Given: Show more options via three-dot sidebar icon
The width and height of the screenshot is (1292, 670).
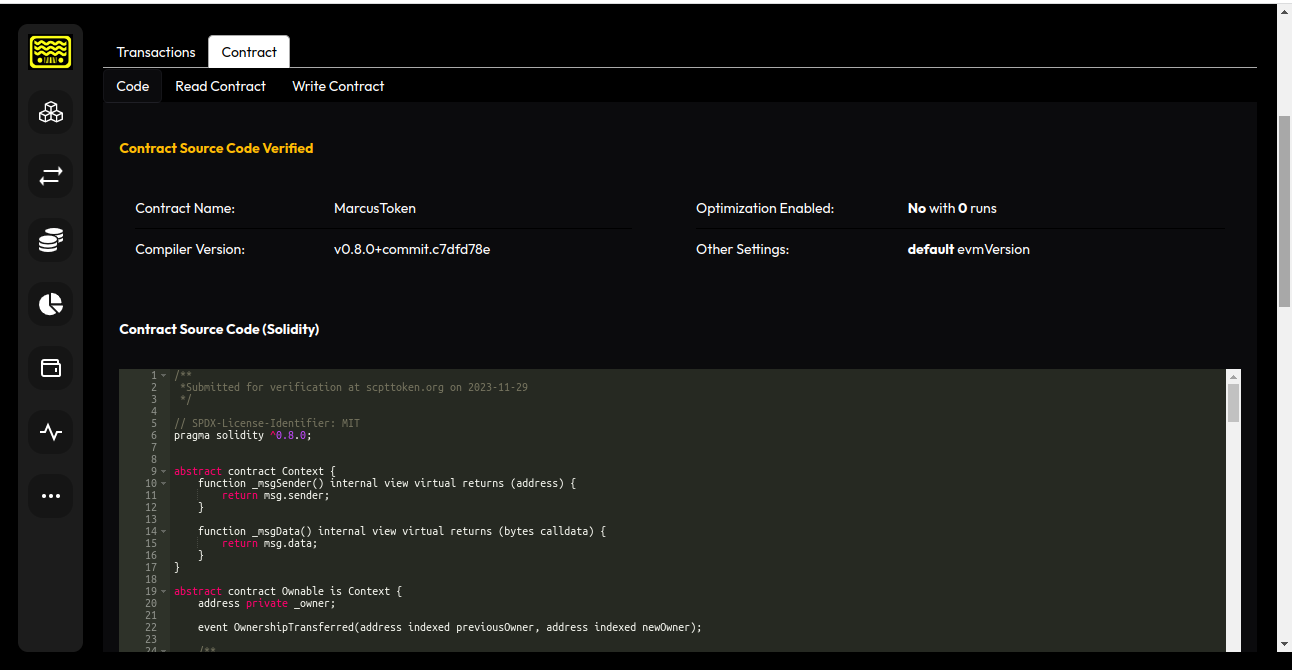Looking at the screenshot, I should click(x=50, y=496).
